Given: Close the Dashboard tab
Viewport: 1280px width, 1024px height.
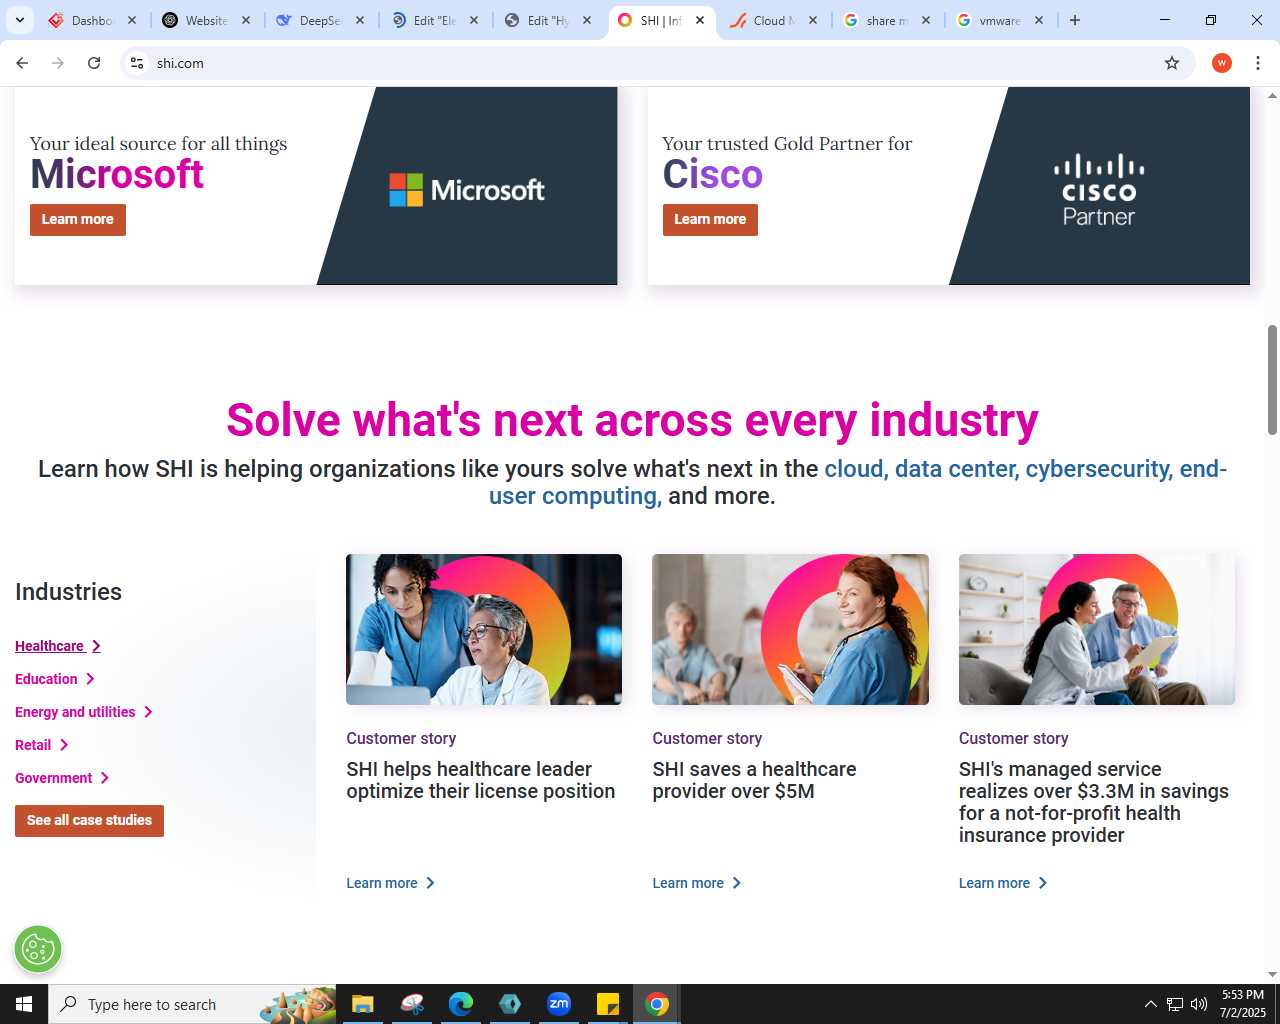Looking at the screenshot, I should [132, 20].
